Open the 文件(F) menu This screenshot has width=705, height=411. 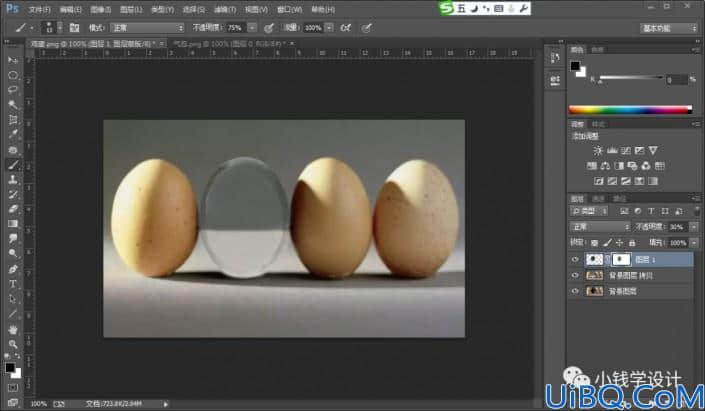[40, 9]
